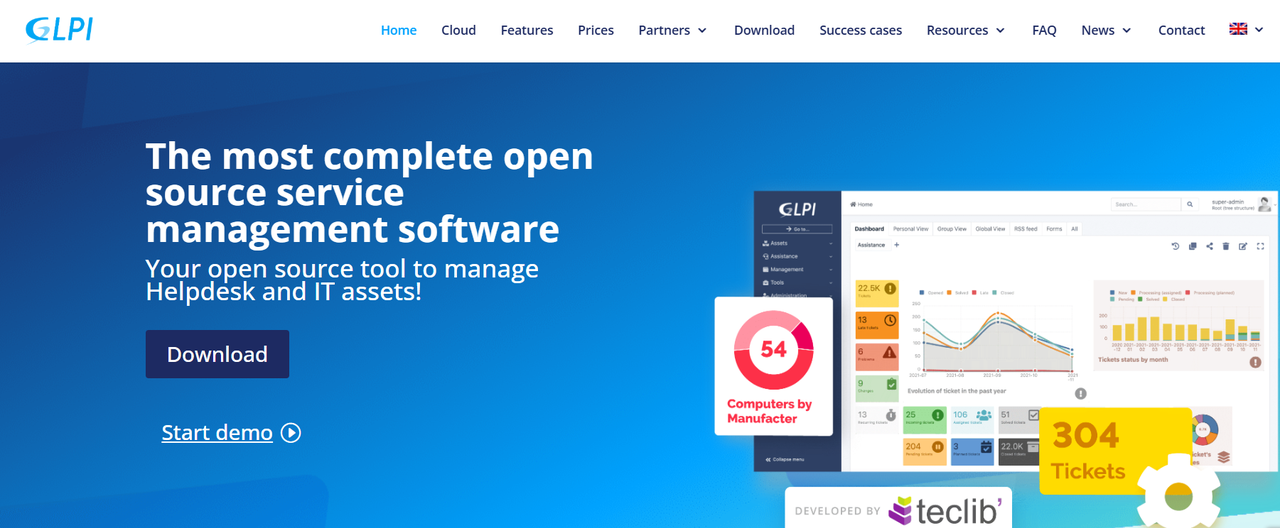Click the 13 Recurring tickets tile
1280x528 pixels.
click(x=877, y=420)
